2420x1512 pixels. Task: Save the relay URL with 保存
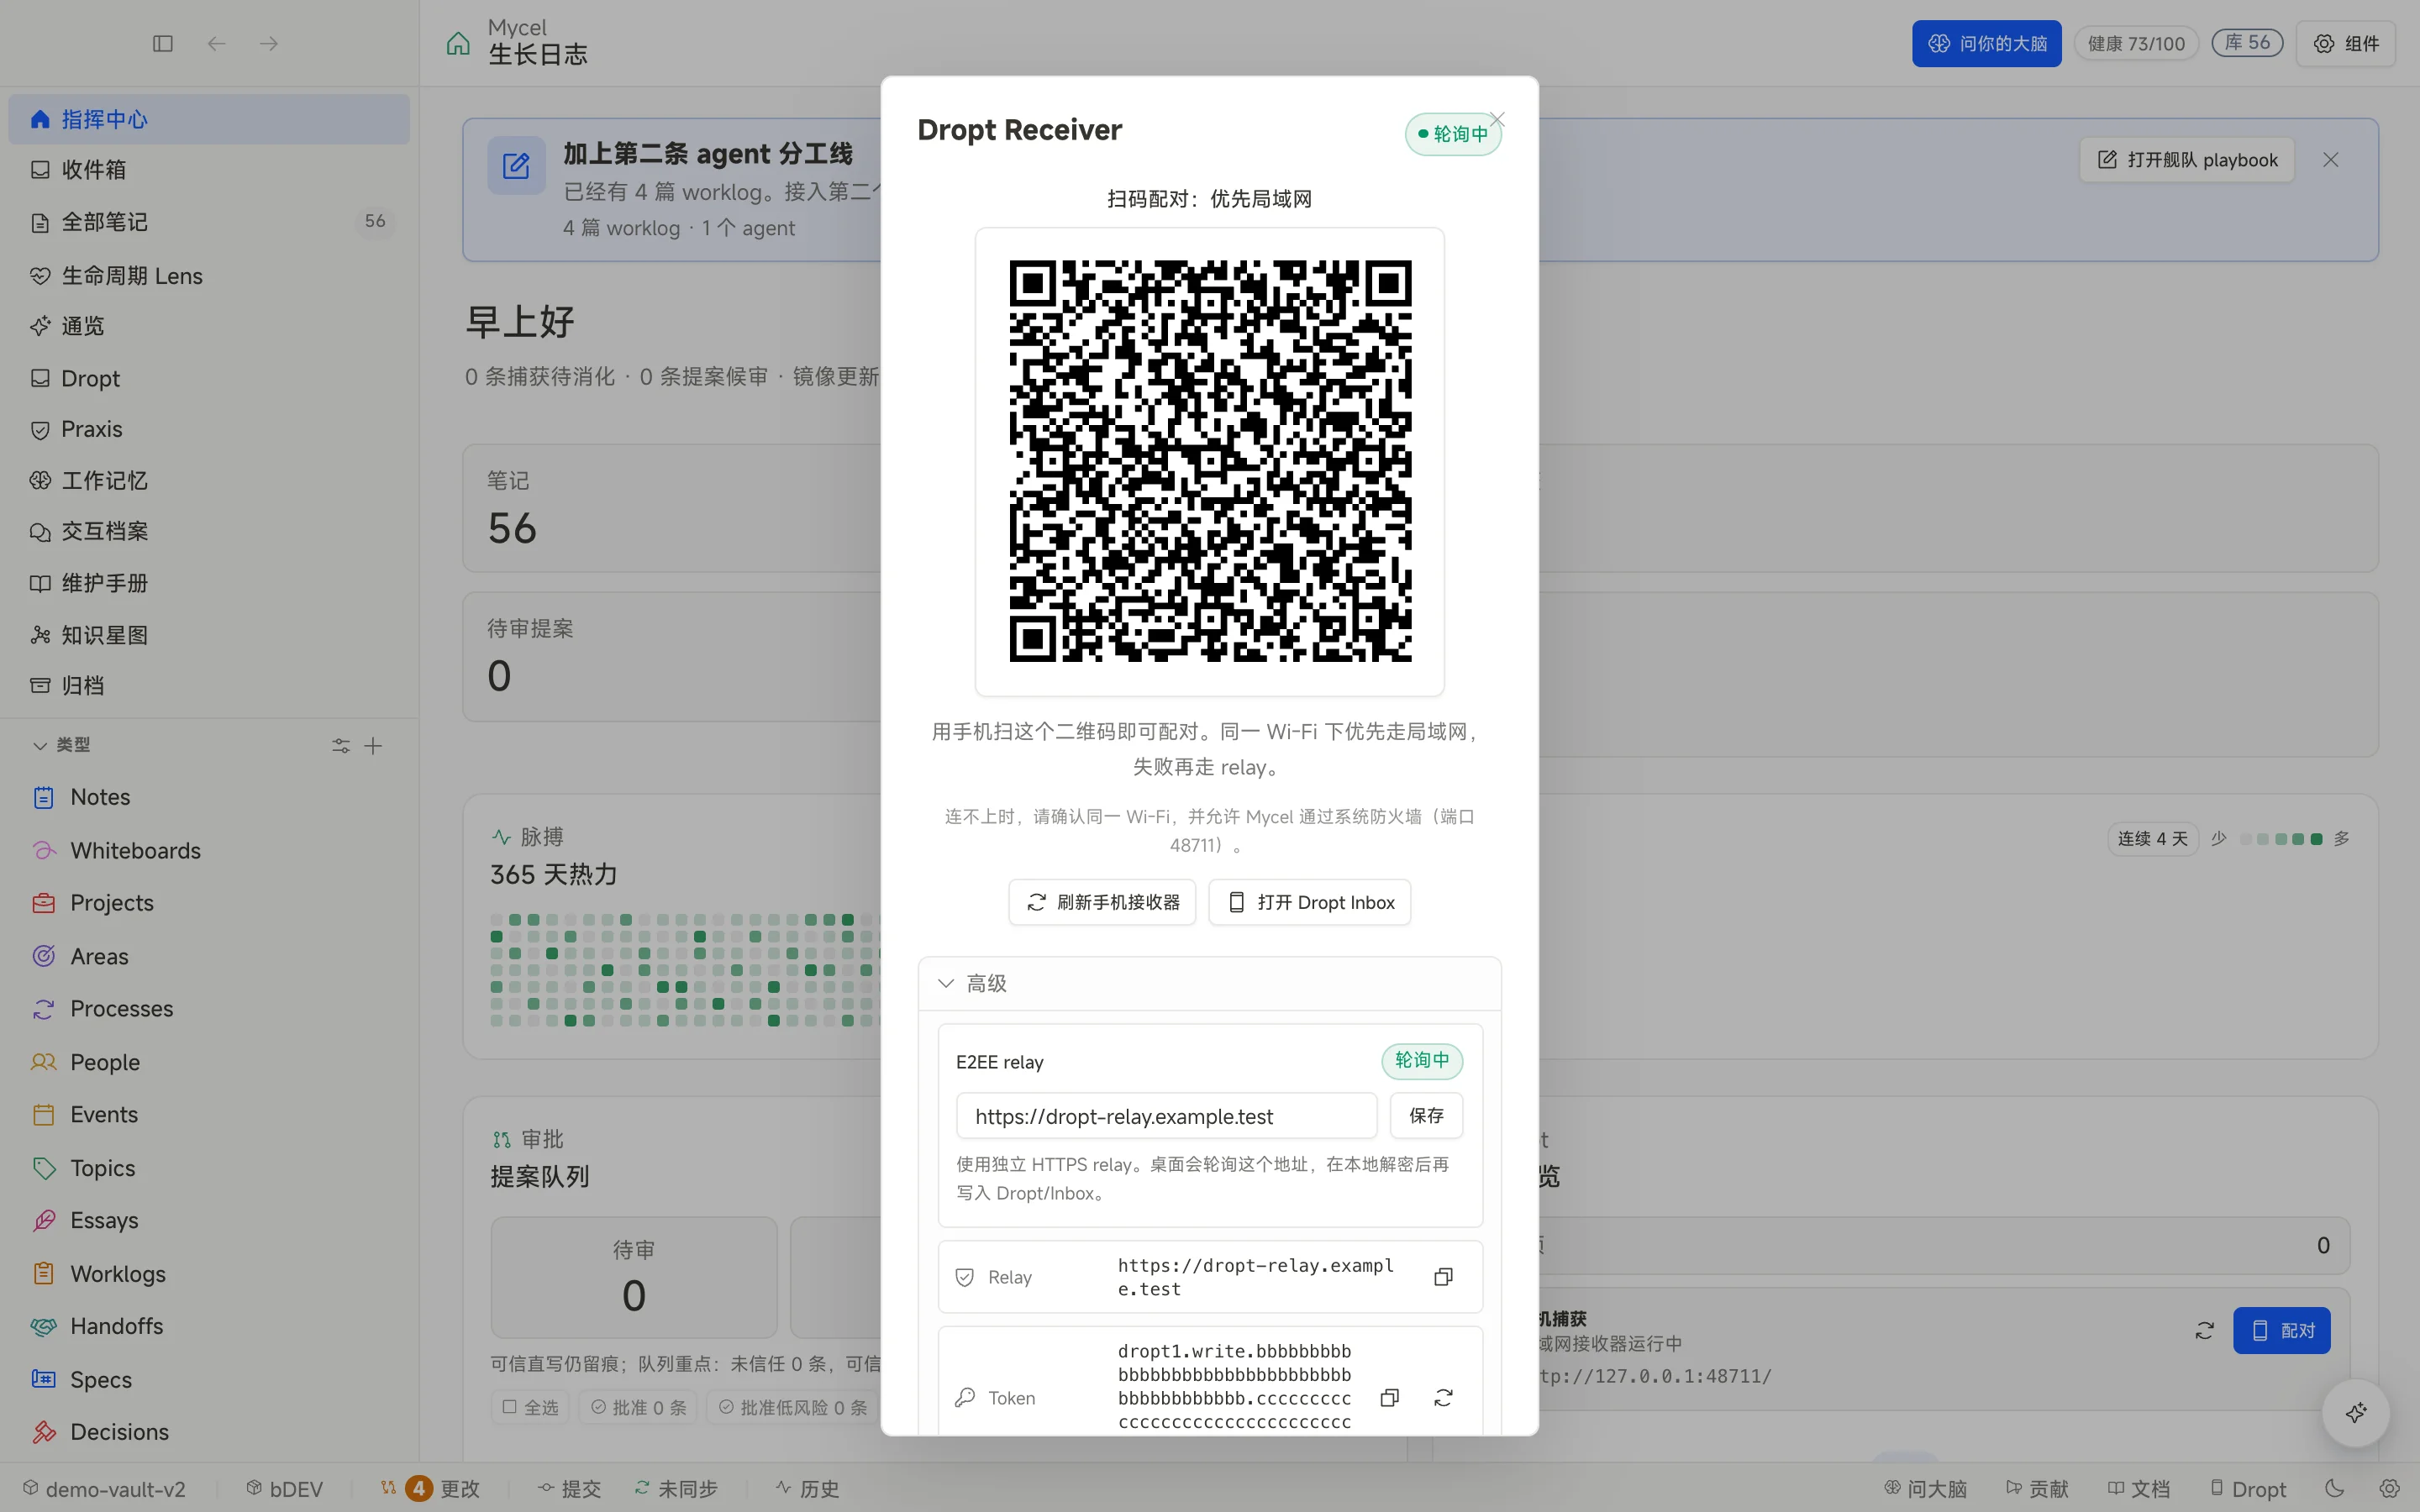[1426, 1116]
